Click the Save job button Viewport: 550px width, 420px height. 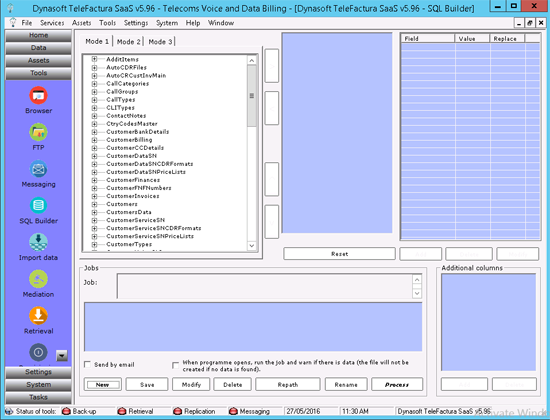click(x=147, y=385)
